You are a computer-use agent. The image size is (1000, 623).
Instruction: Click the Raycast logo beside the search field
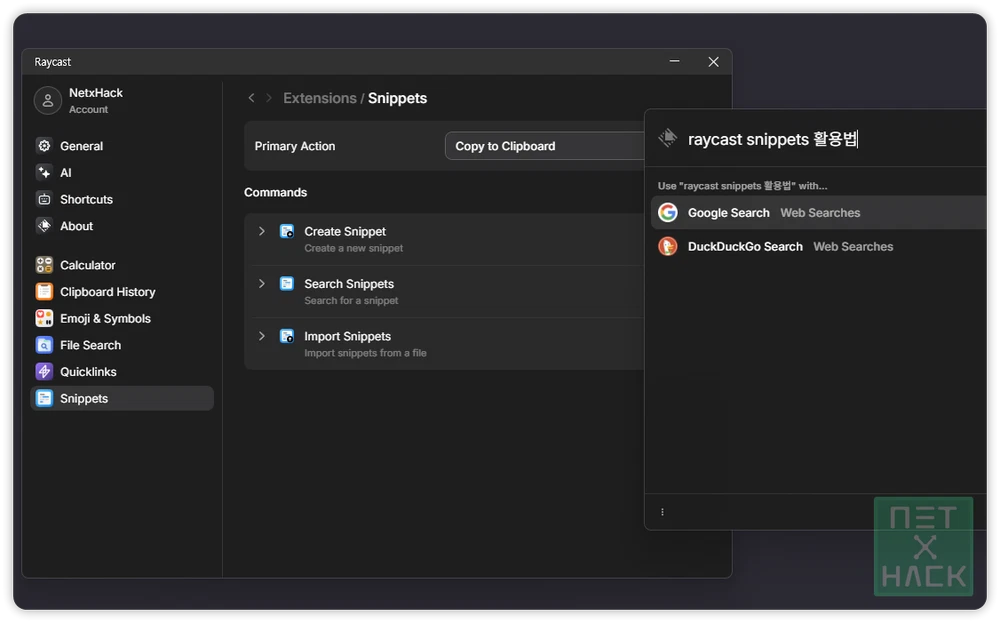pyautogui.click(x=668, y=138)
